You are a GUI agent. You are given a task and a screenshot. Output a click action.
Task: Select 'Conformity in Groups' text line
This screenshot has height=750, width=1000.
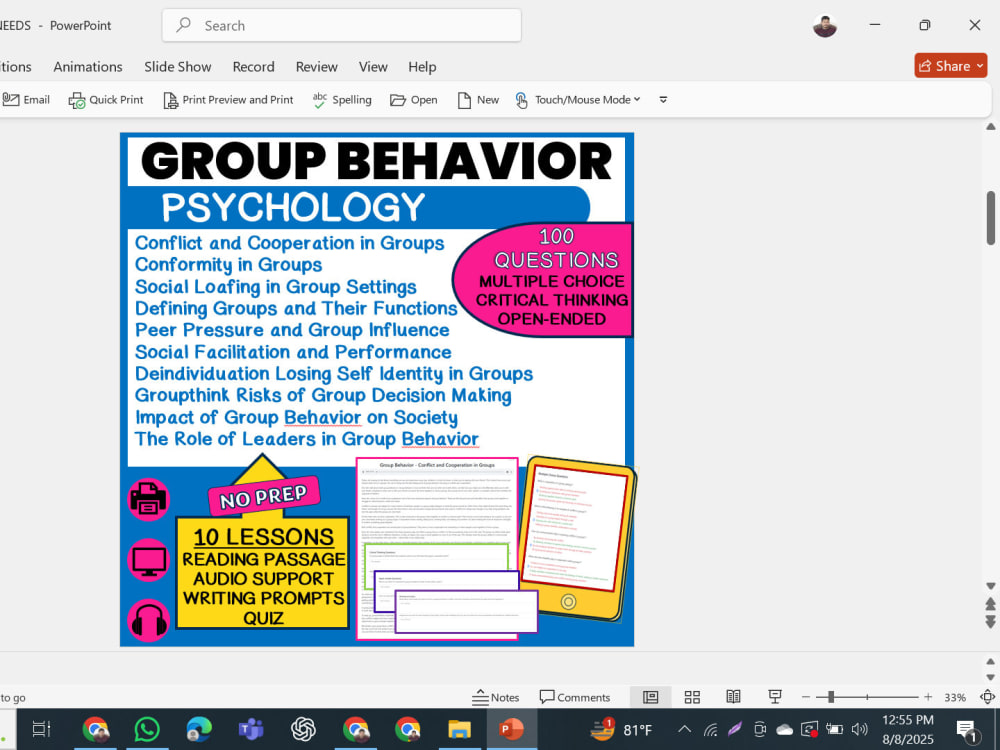pyautogui.click(x=228, y=265)
